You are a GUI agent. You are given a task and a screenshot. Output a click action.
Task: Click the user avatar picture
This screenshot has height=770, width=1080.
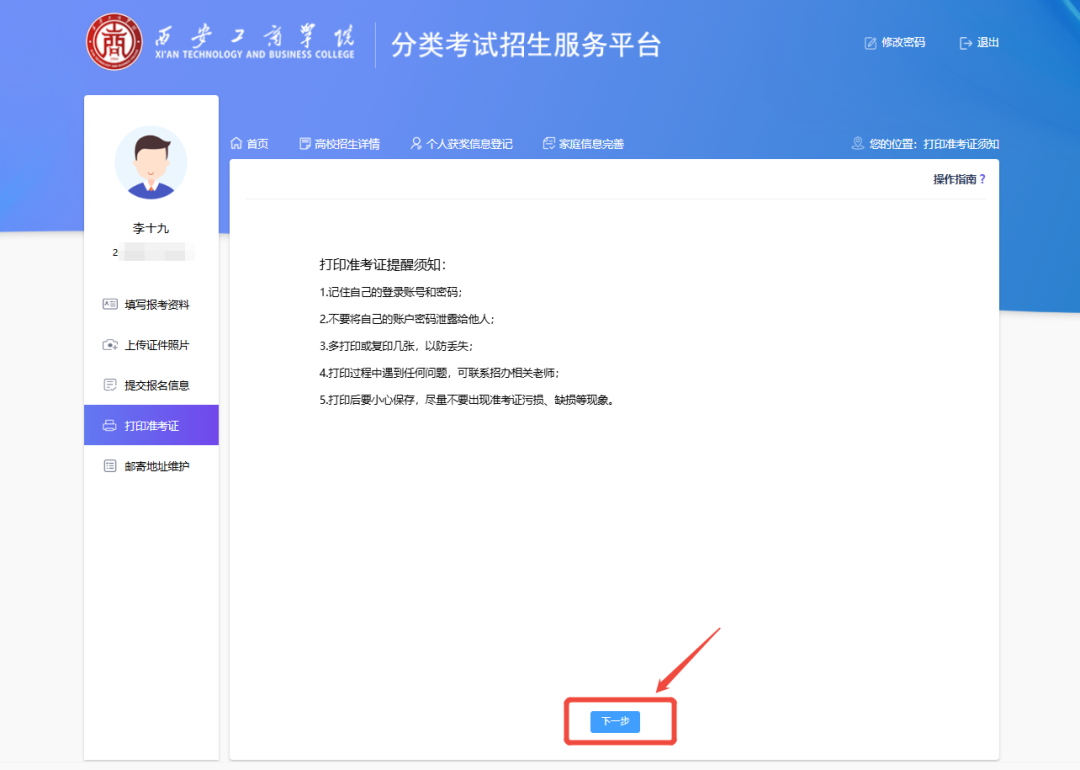tap(150, 163)
